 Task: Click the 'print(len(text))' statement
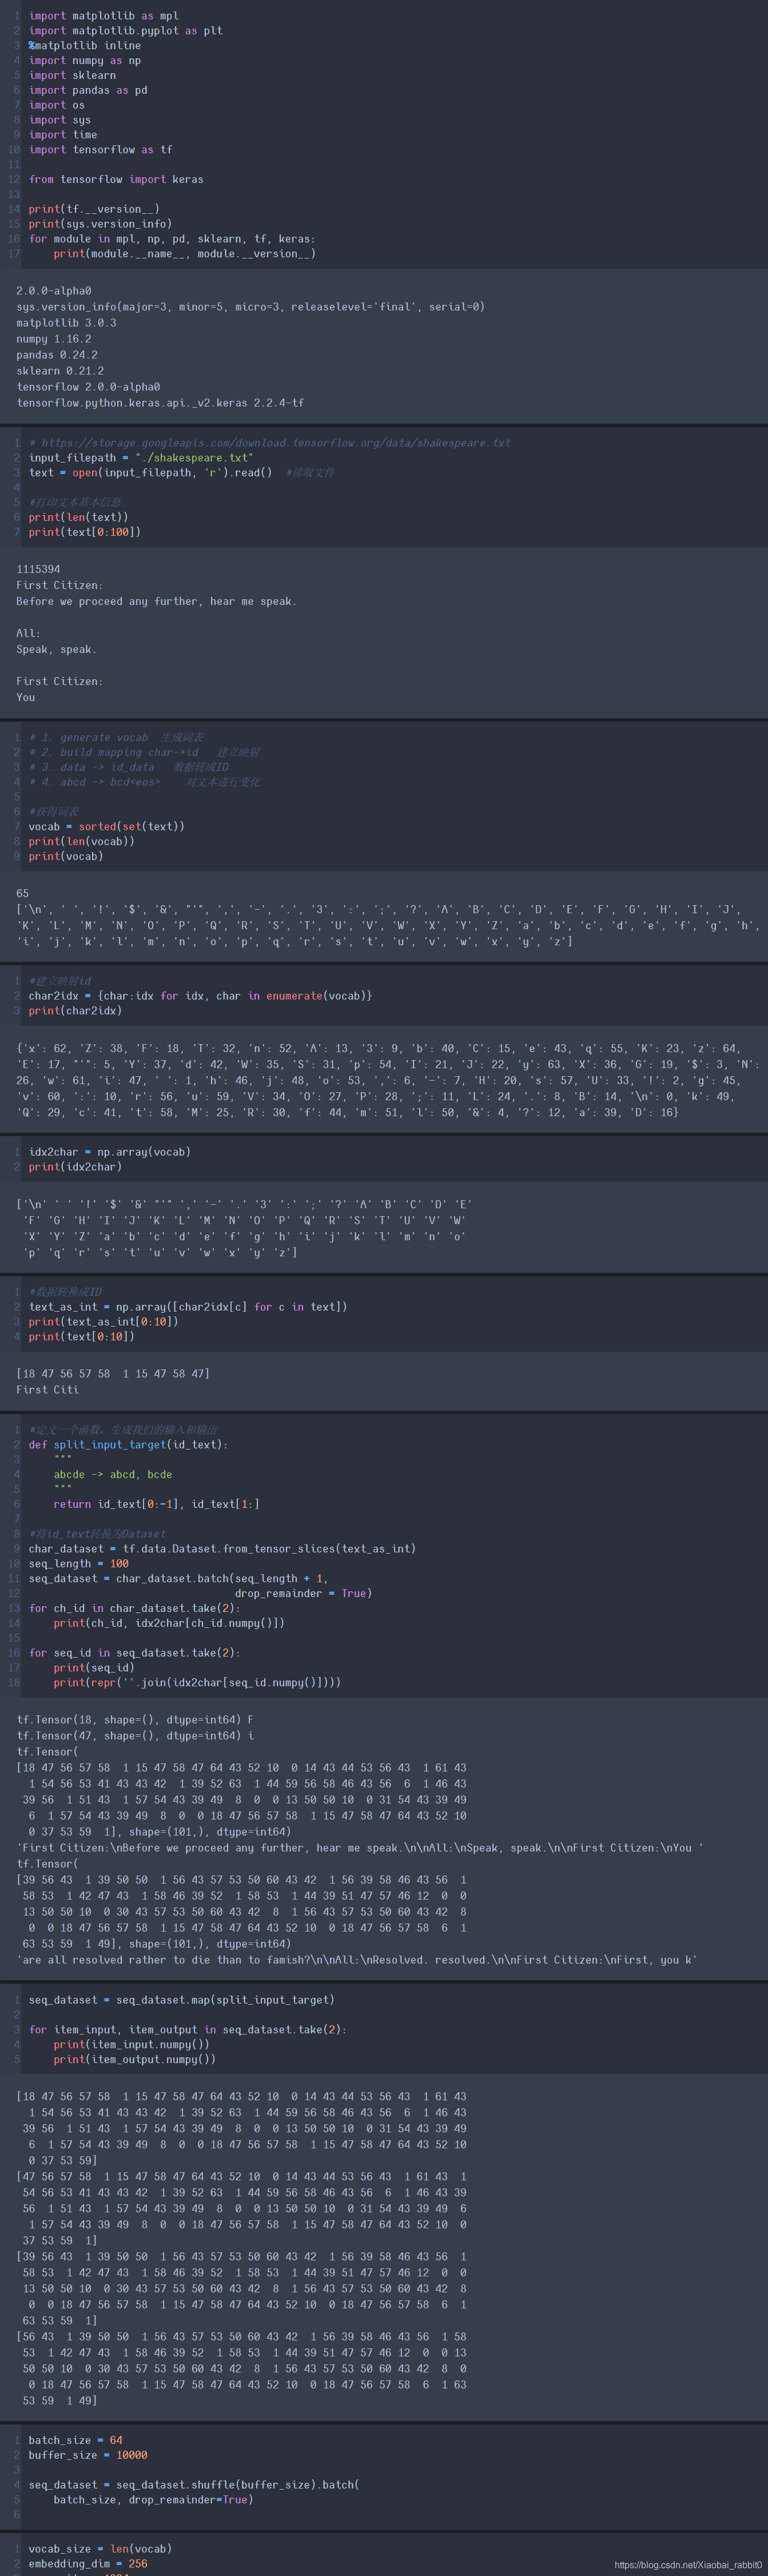(x=79, y=517)
